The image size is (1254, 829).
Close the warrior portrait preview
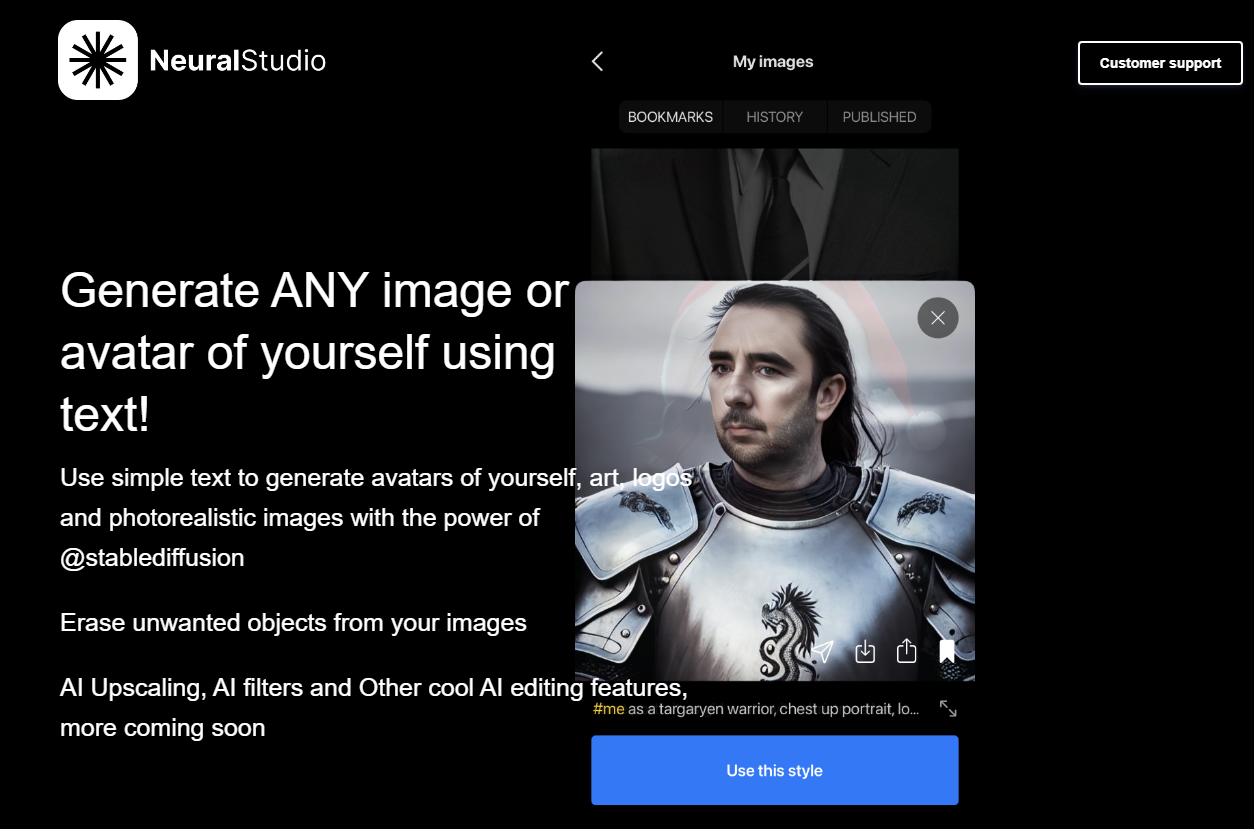(938, 318)
